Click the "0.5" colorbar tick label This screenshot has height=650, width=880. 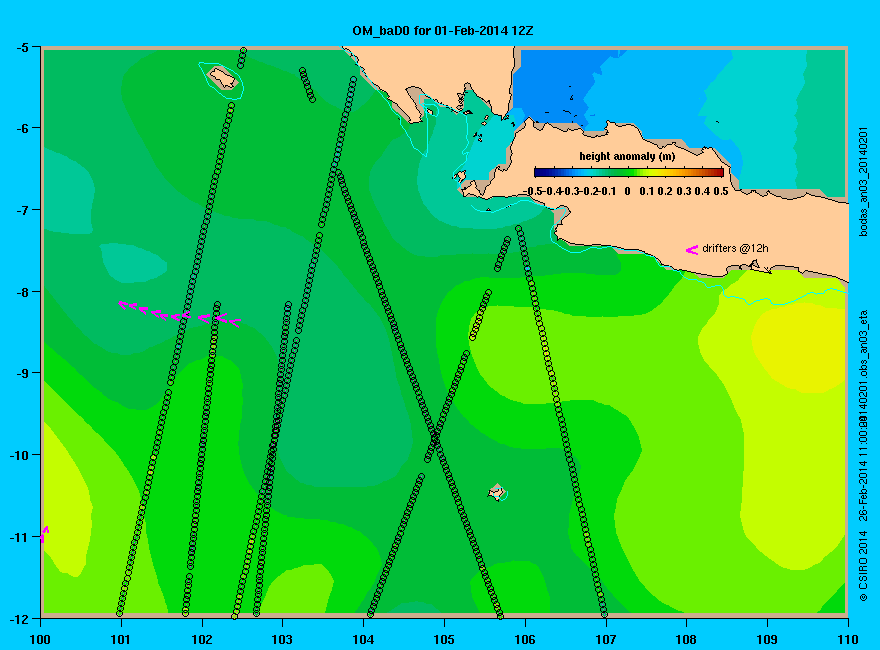coord(721,191)
